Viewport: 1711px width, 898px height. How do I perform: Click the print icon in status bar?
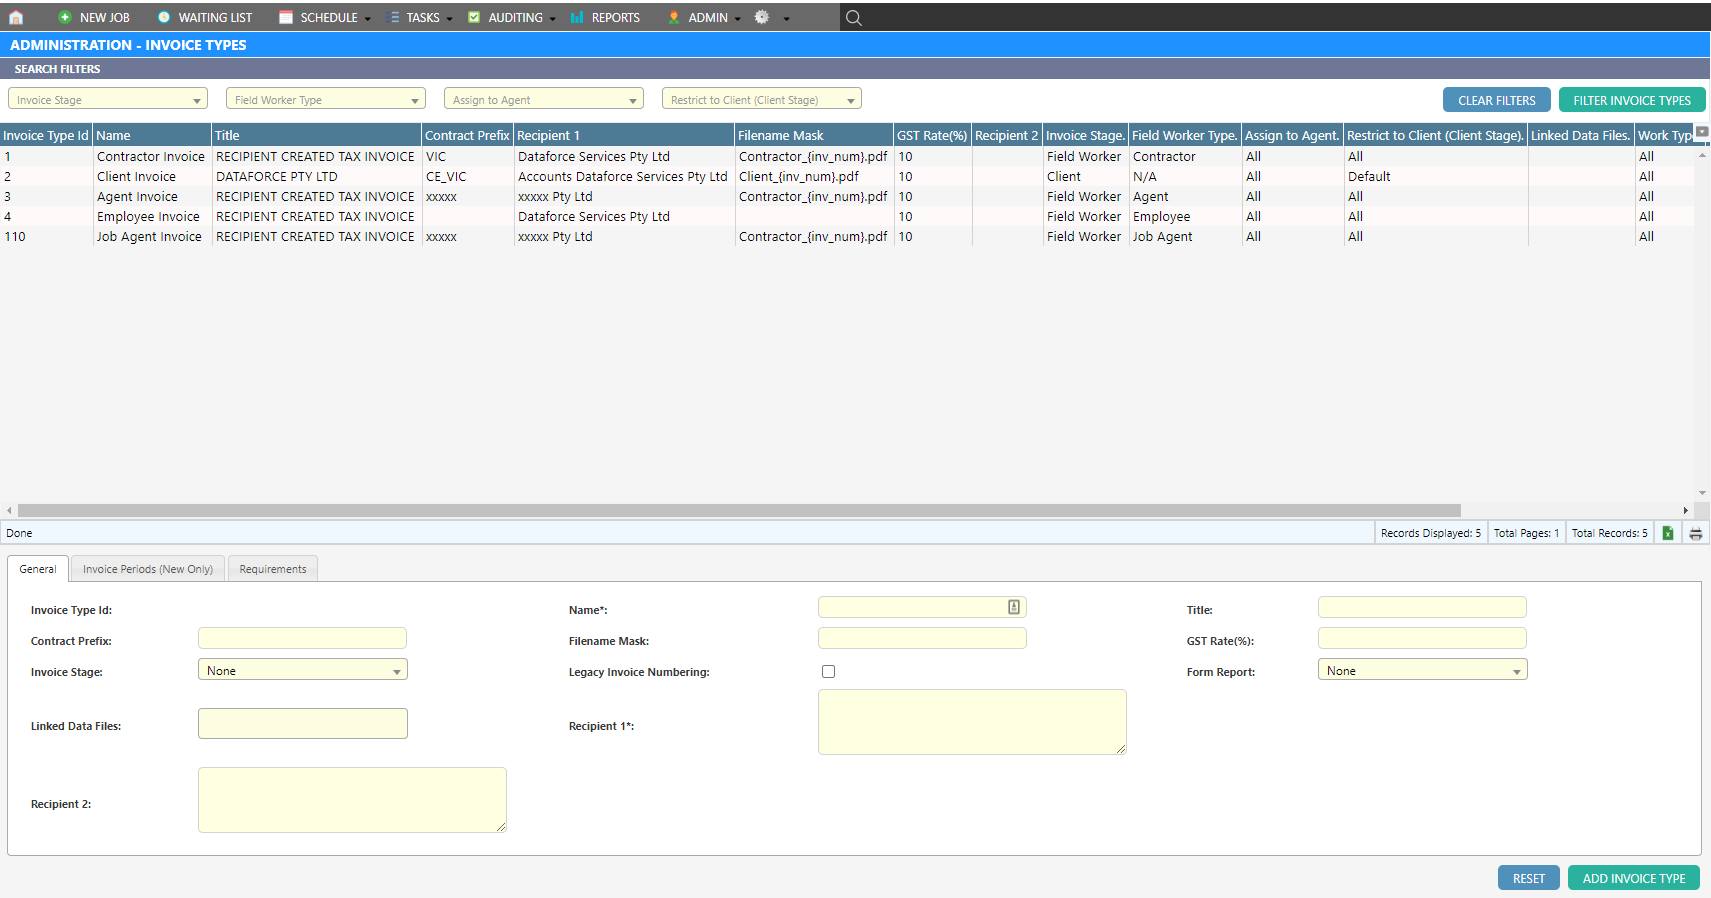1695,533
